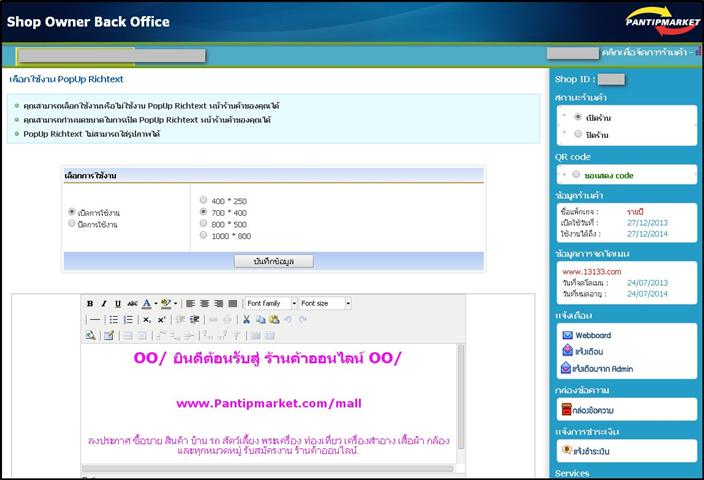This screenshot has width=704, height=480.
Task: Apply subscript formatting
Action: 147,320
